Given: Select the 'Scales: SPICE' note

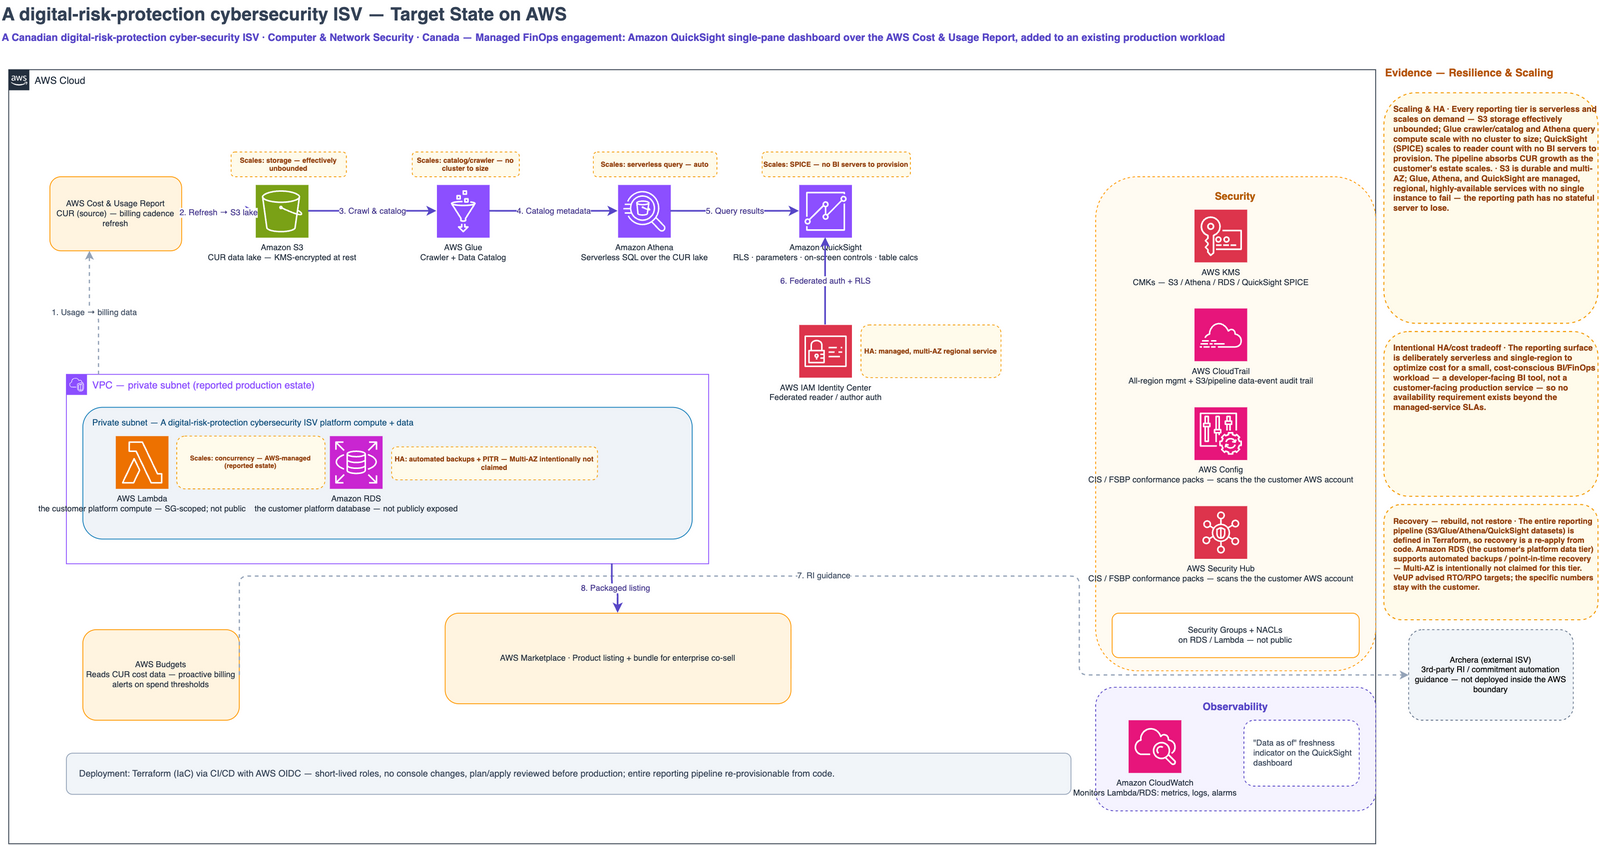Looking at the screenshot, I should tap(836, 164).
